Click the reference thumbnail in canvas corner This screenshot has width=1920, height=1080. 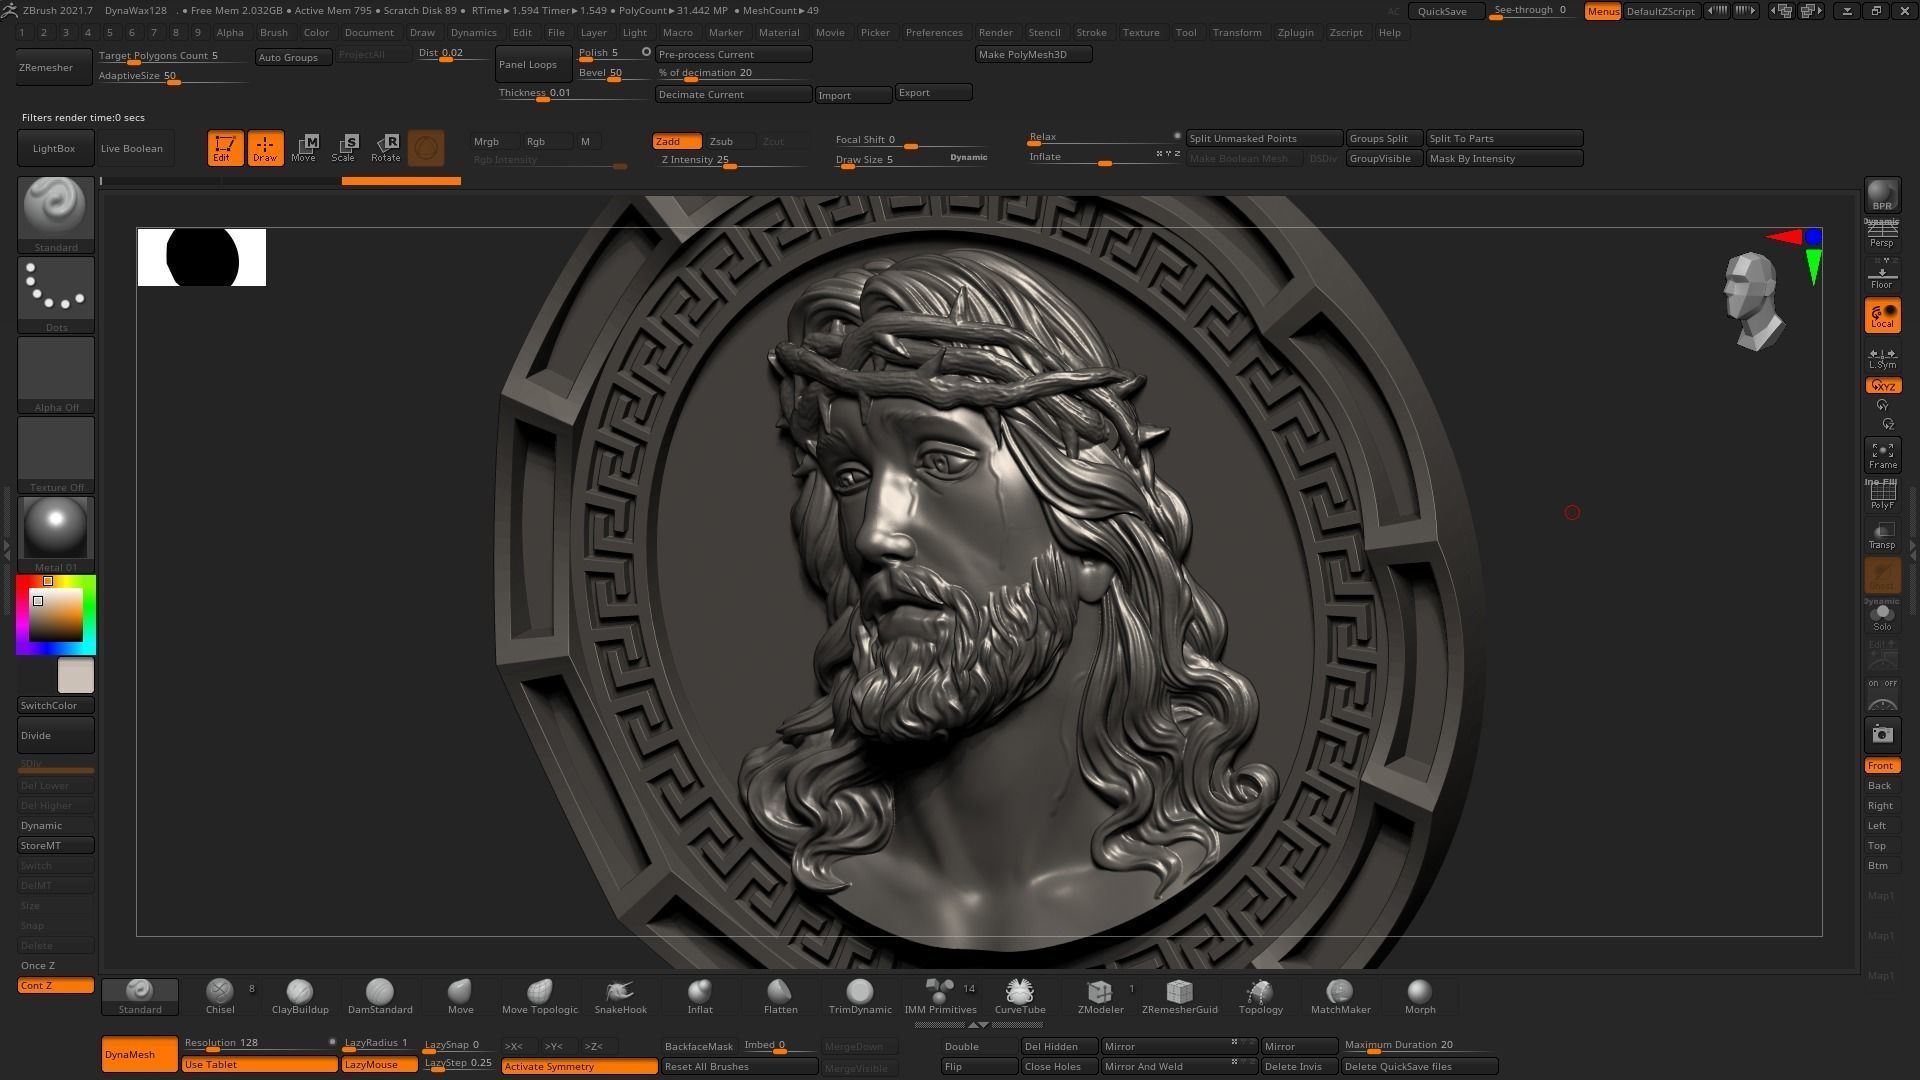(x=202, y=257)
